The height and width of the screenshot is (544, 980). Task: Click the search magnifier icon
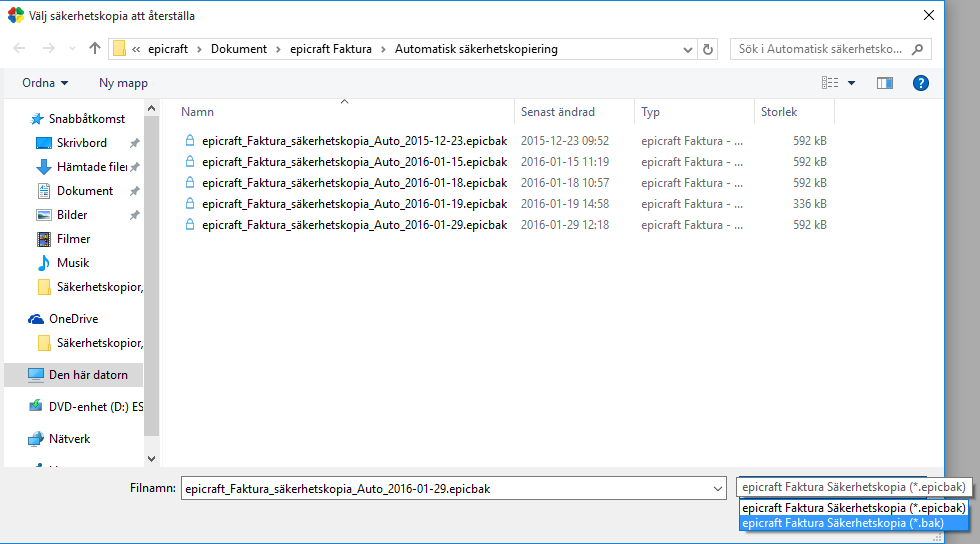918,49
